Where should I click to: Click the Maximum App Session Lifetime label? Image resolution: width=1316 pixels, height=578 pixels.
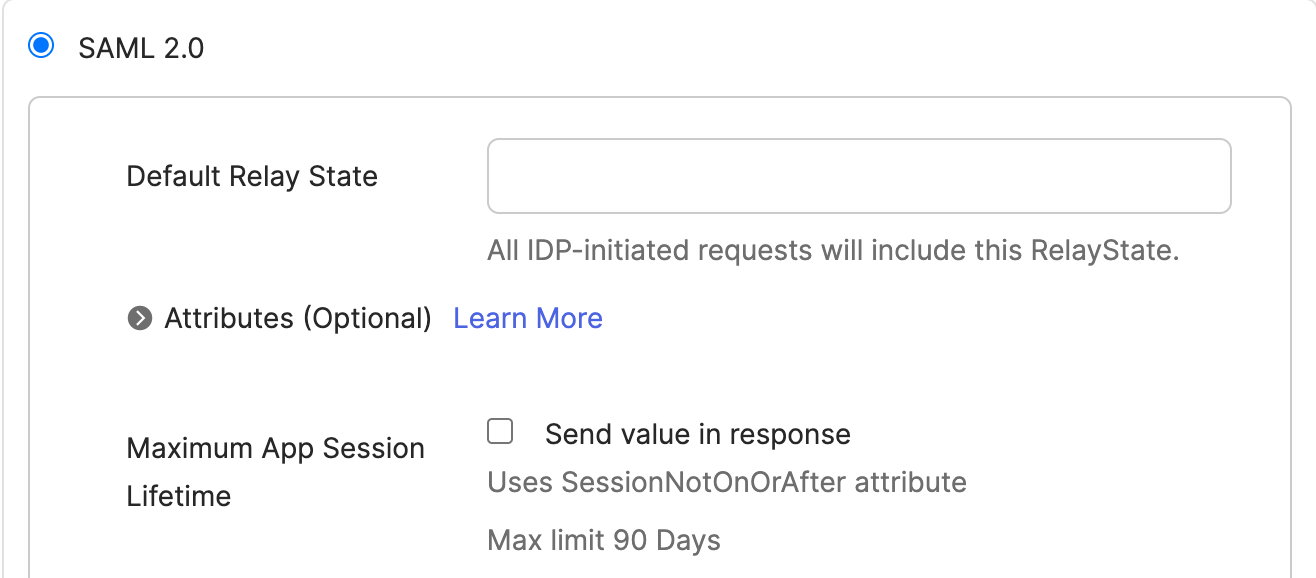(275, 472)
